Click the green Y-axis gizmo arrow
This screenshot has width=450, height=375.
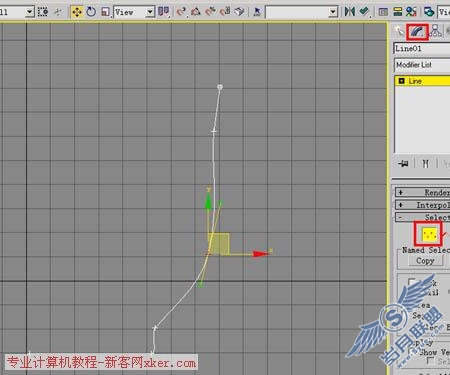208,201
